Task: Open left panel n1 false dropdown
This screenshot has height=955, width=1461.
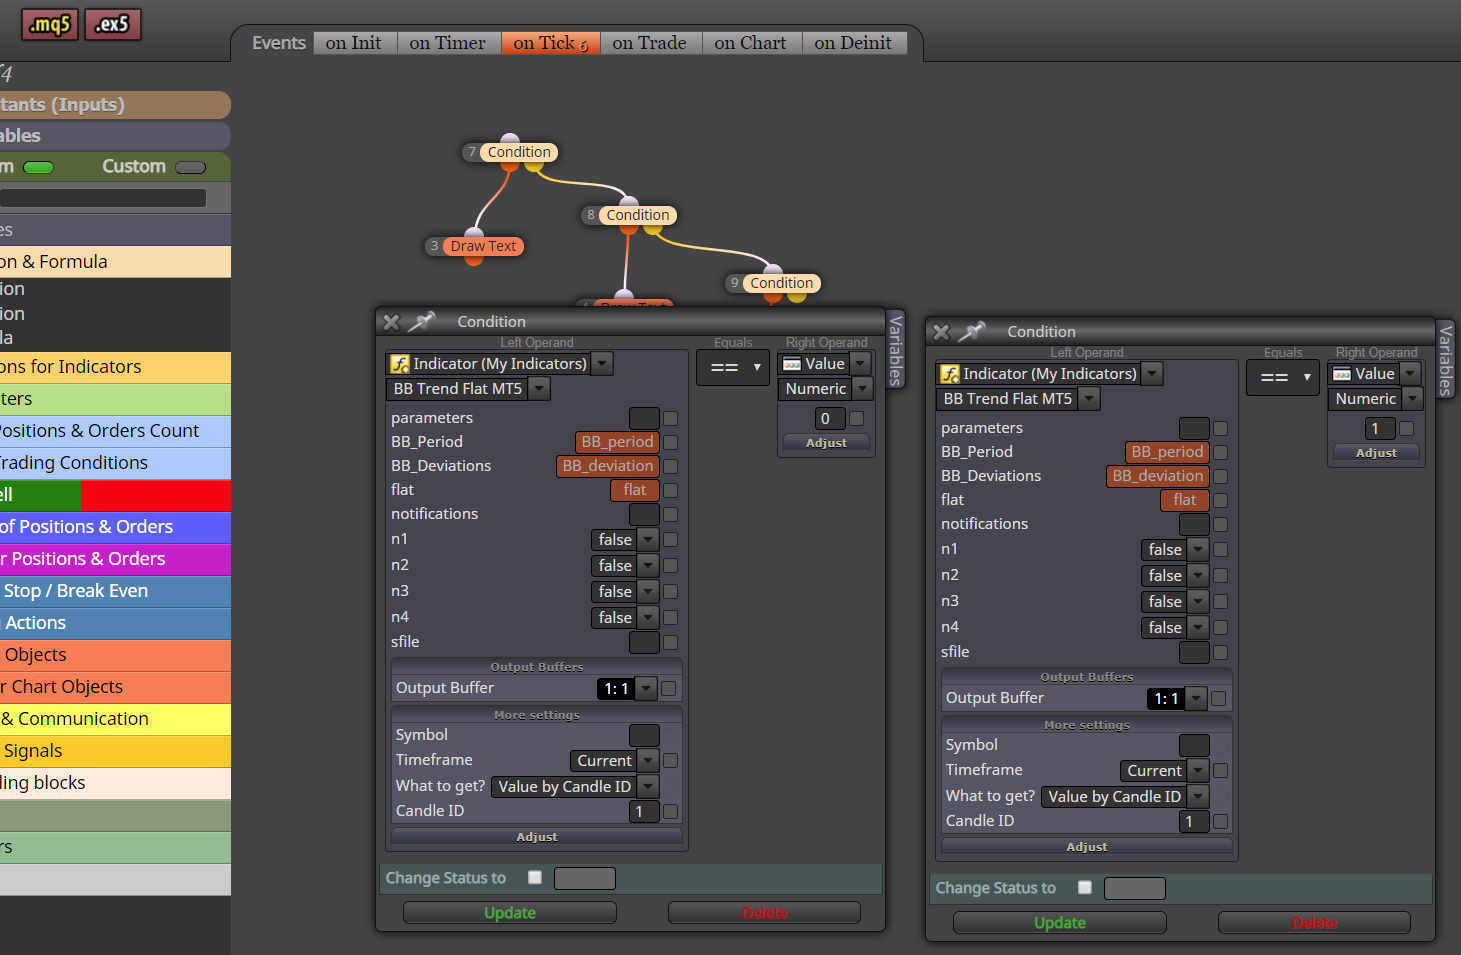Action: [648, 540]
